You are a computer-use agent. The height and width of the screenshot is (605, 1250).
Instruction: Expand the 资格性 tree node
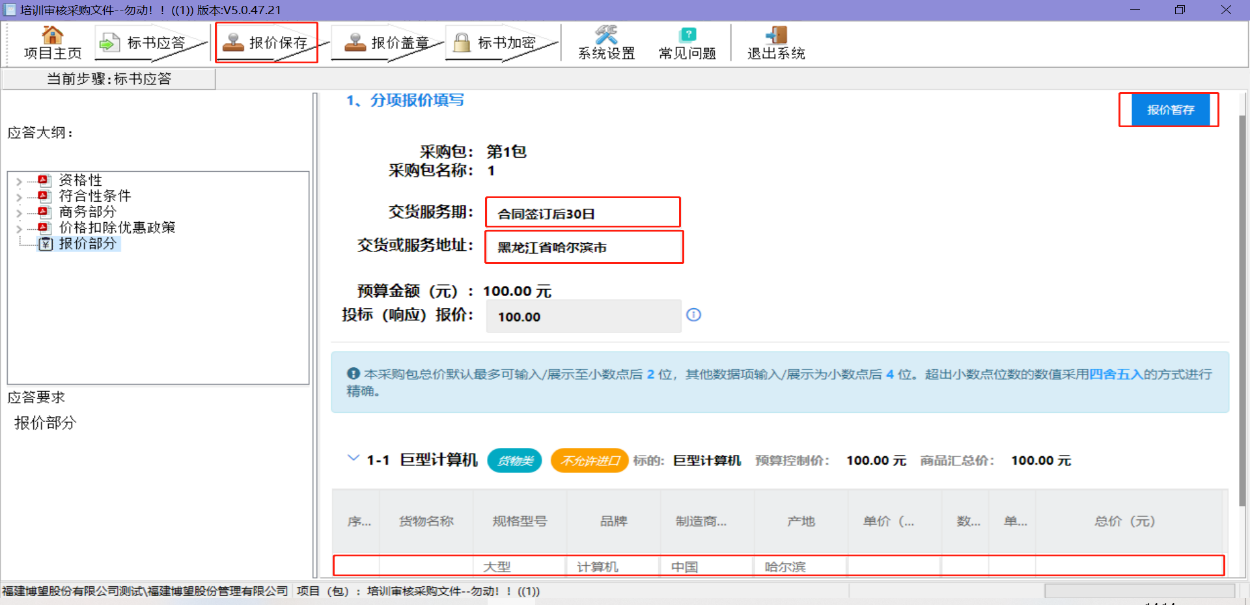click(x=19, y=181)
